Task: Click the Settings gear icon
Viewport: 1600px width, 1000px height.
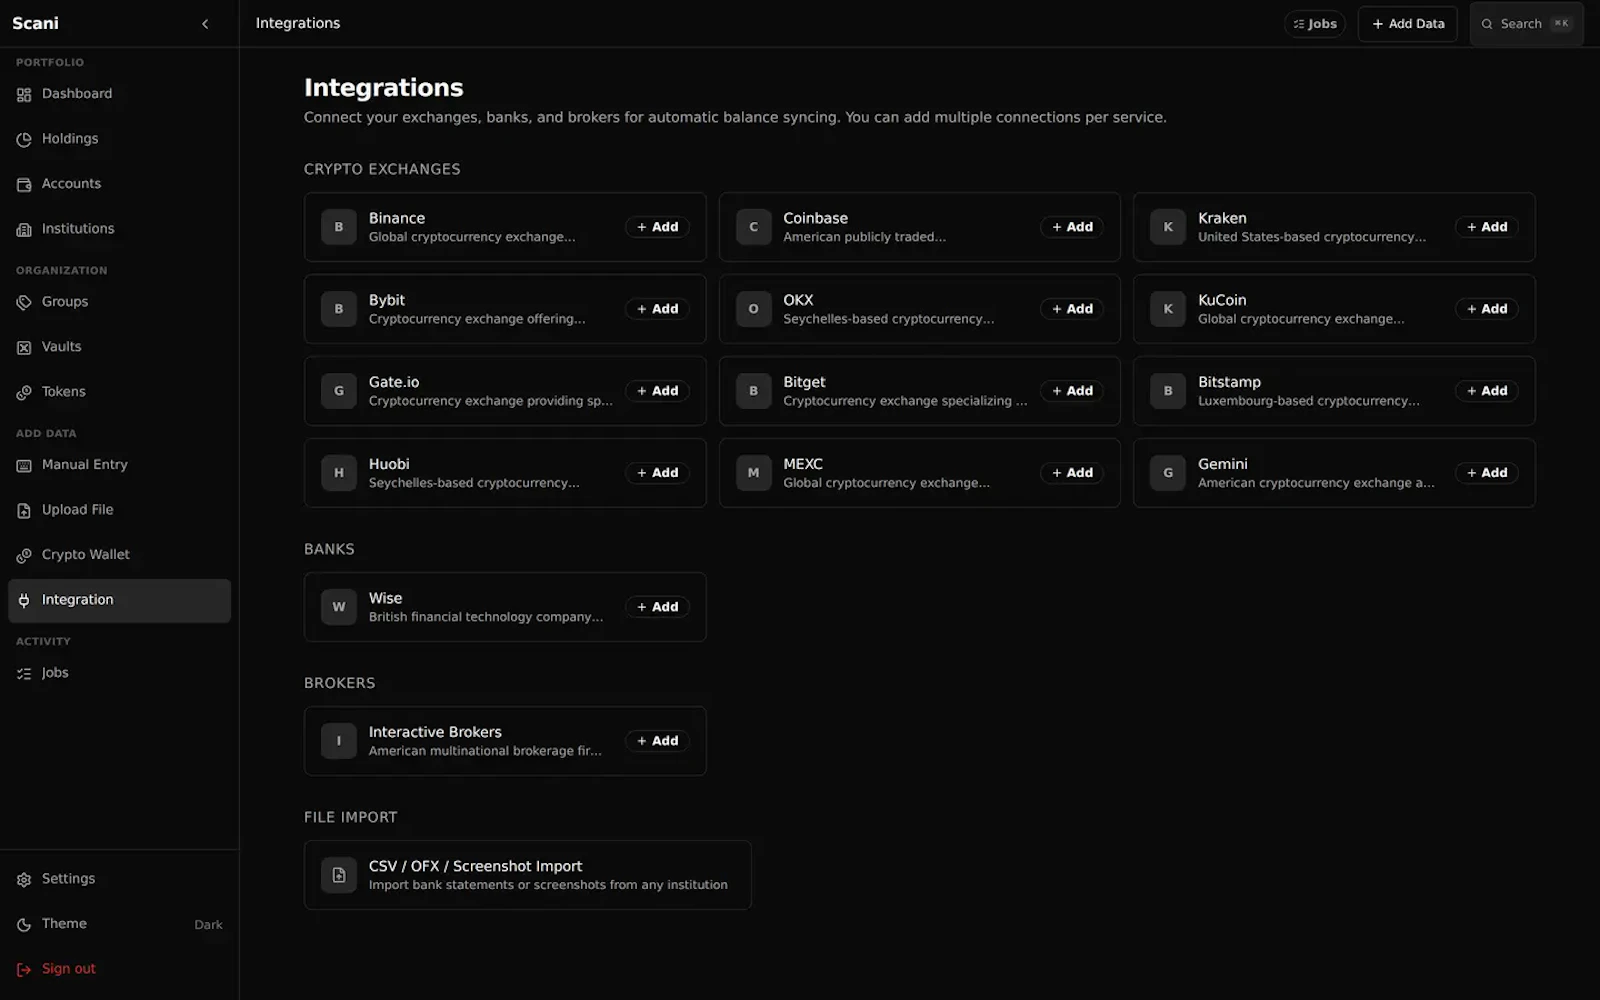Action: tap(24, 880)
